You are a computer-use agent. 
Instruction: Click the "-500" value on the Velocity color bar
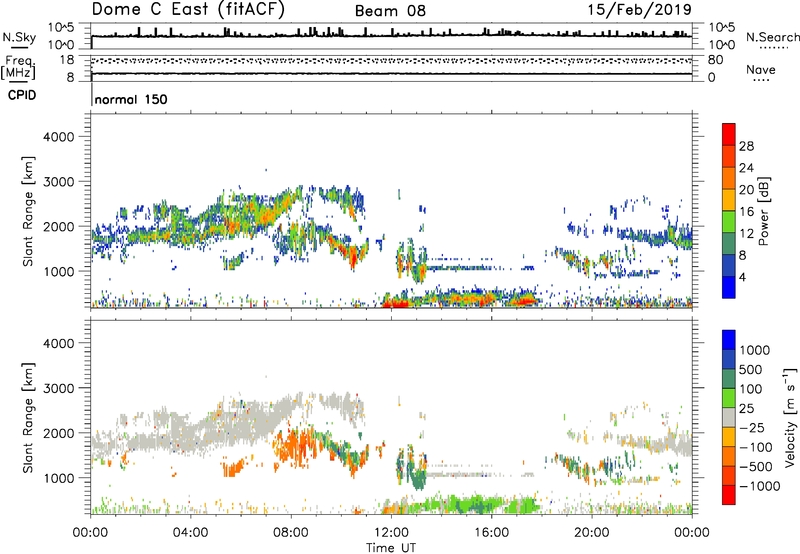coord(756,466)
